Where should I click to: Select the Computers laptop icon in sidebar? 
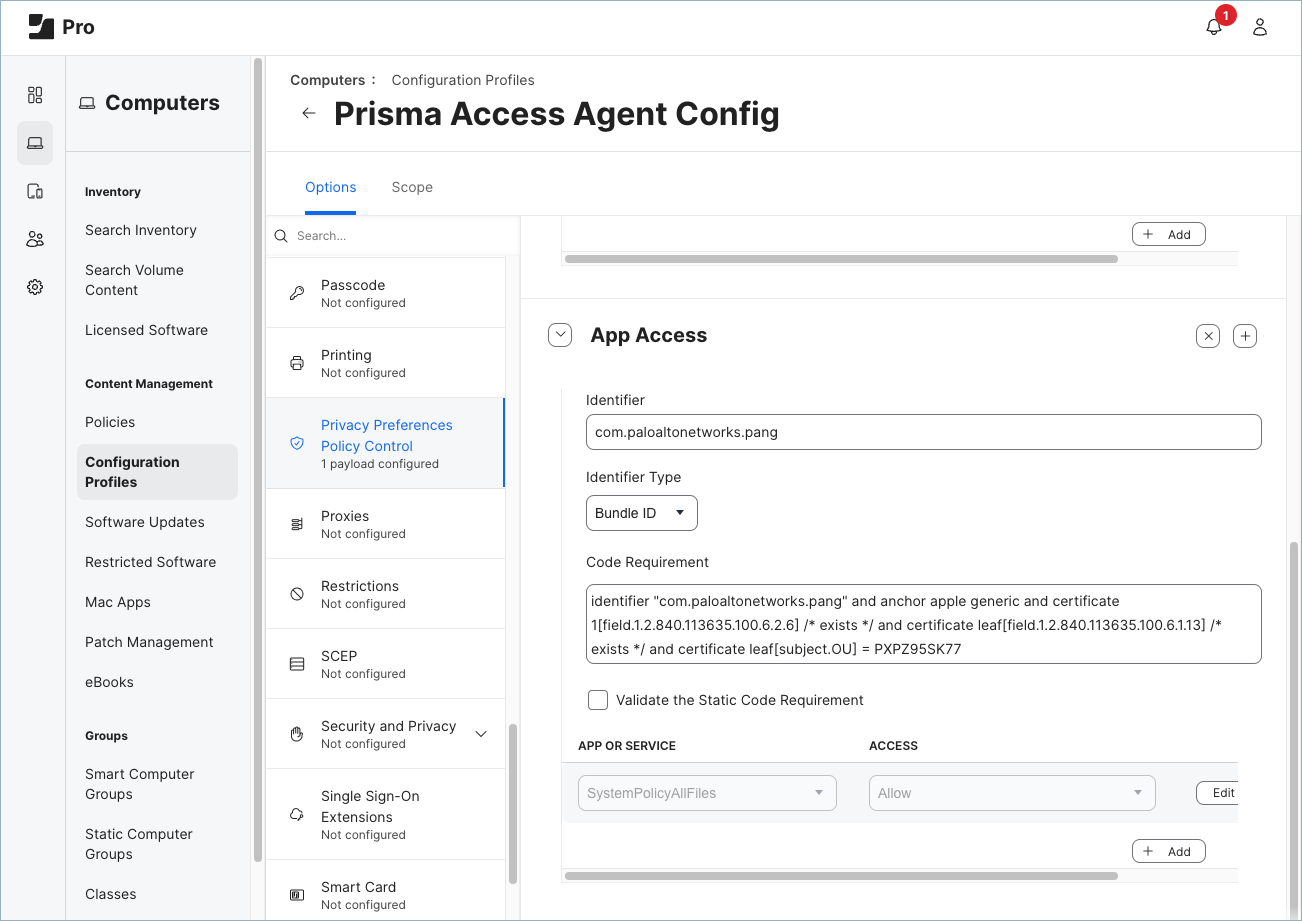pyautogui.click(x=35, y=143)
